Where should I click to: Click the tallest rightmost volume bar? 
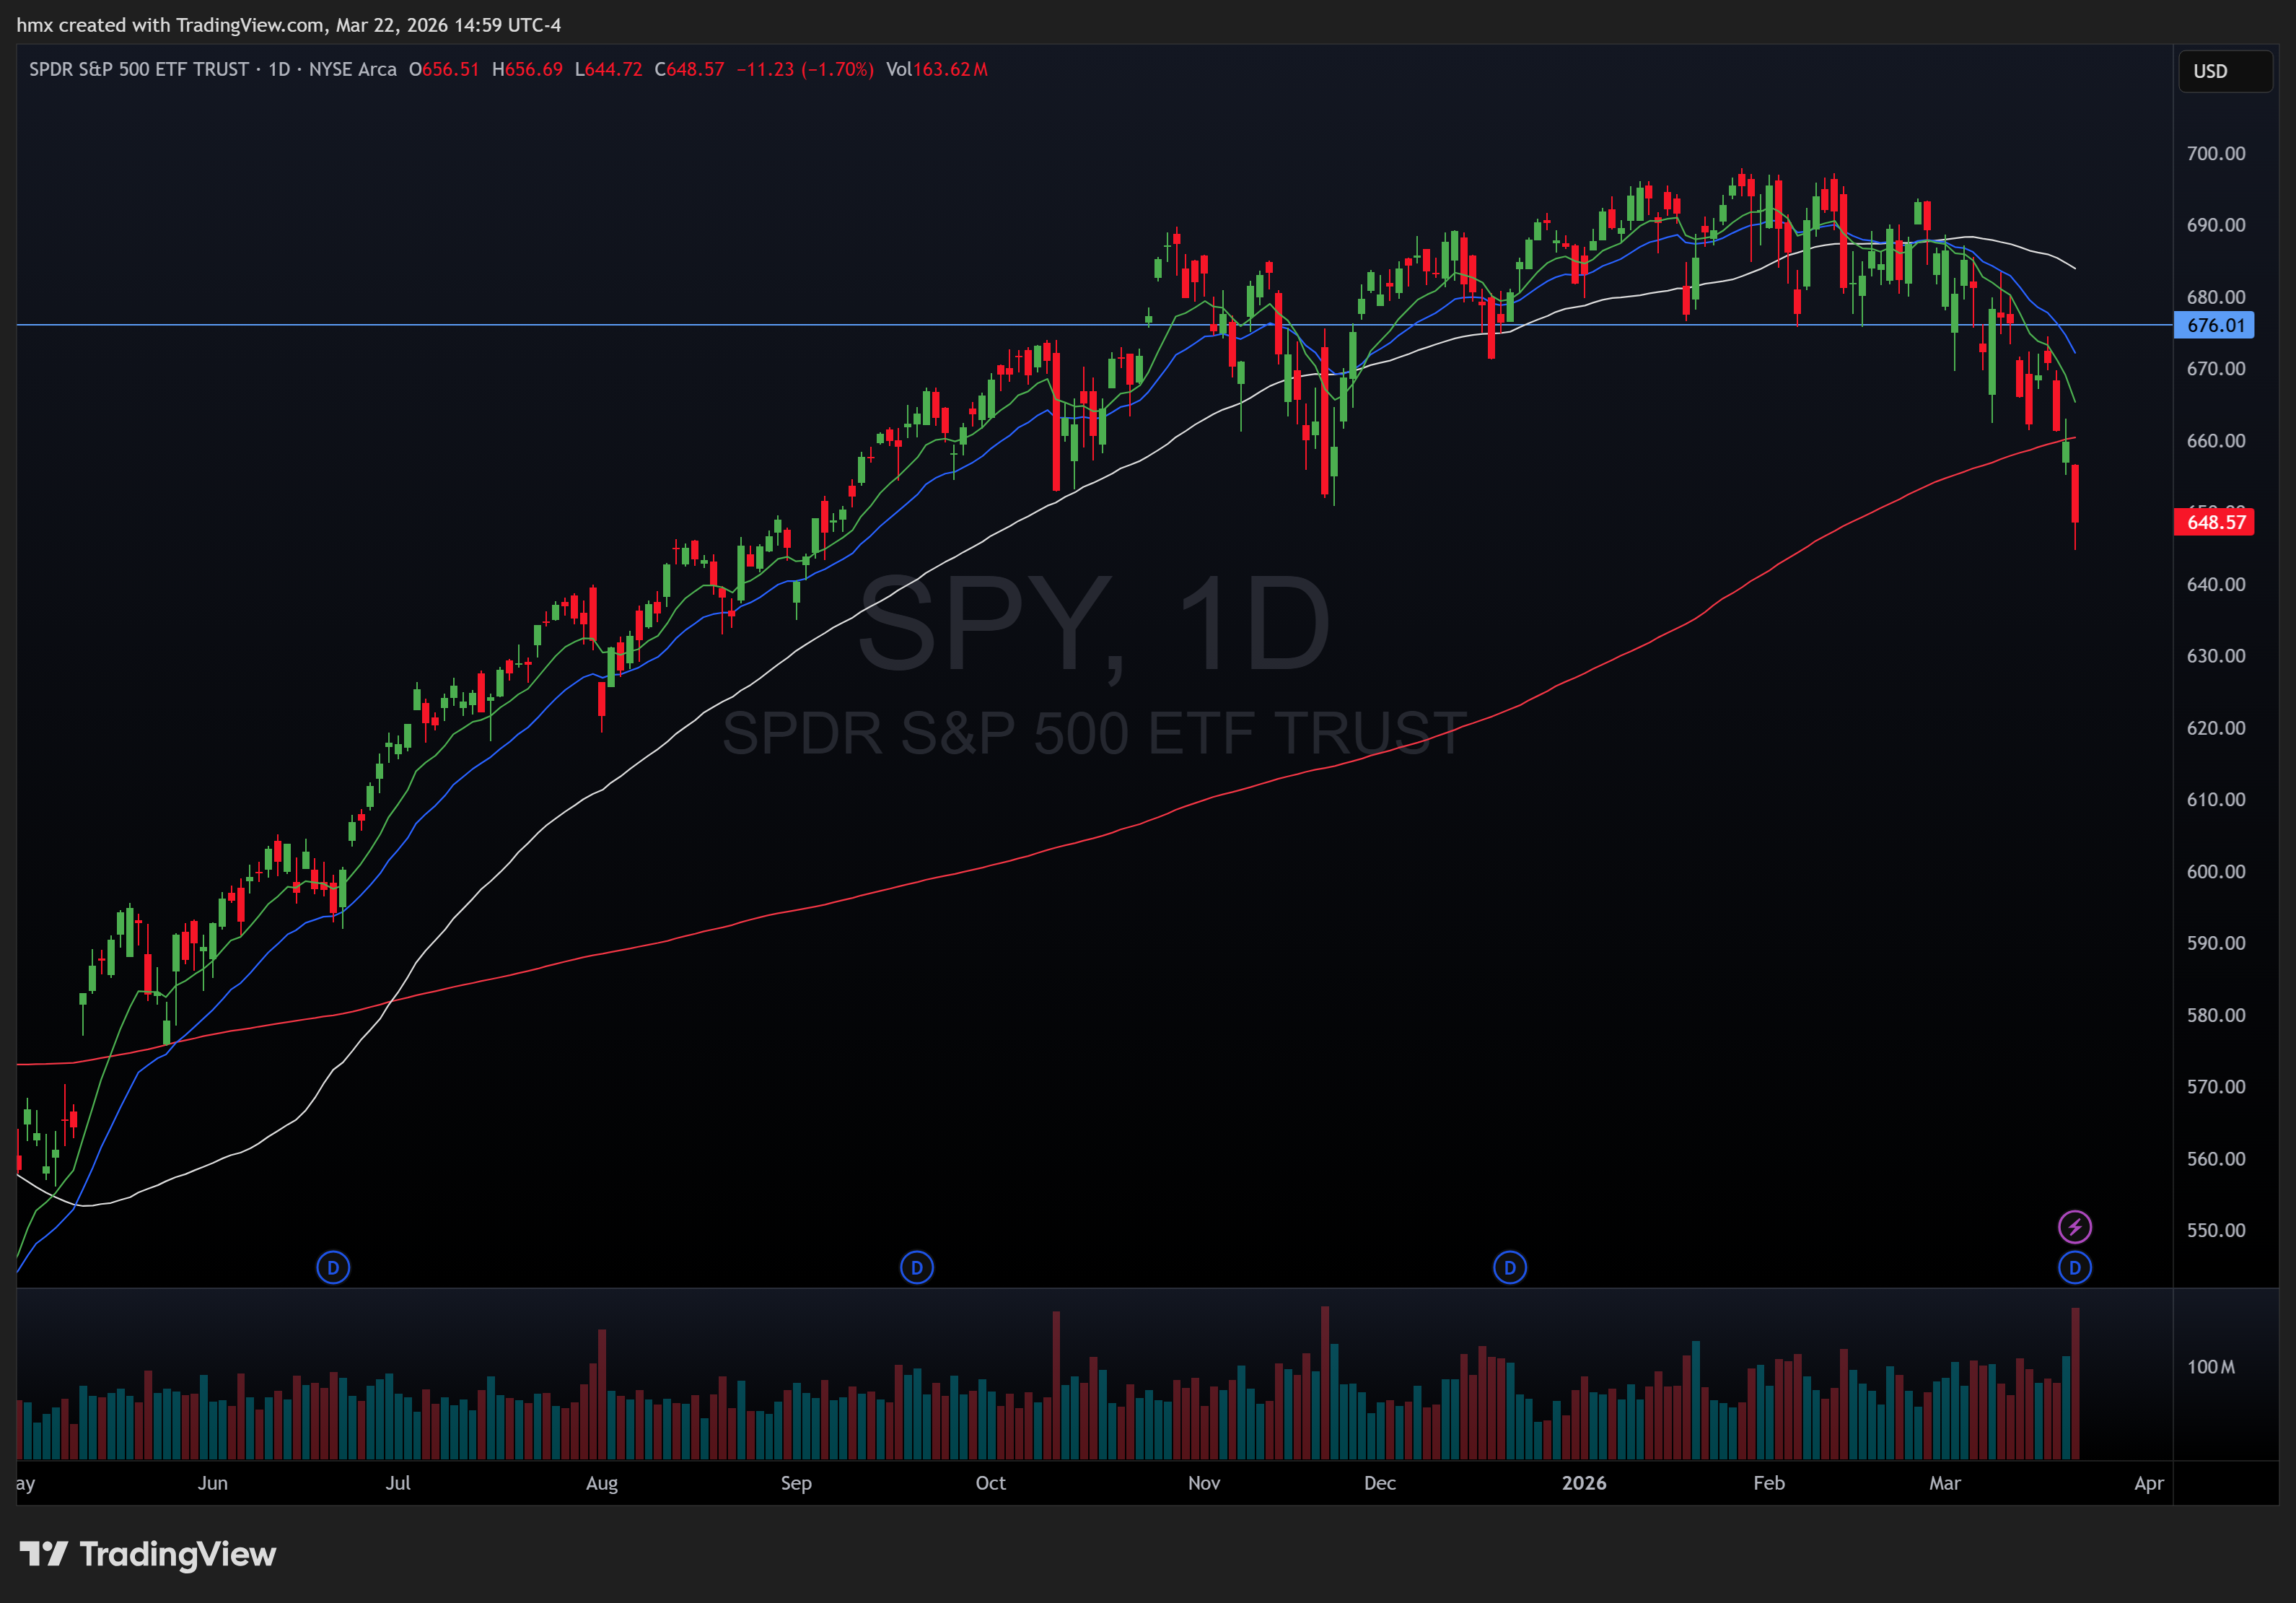click(x=2075, y=1385)
